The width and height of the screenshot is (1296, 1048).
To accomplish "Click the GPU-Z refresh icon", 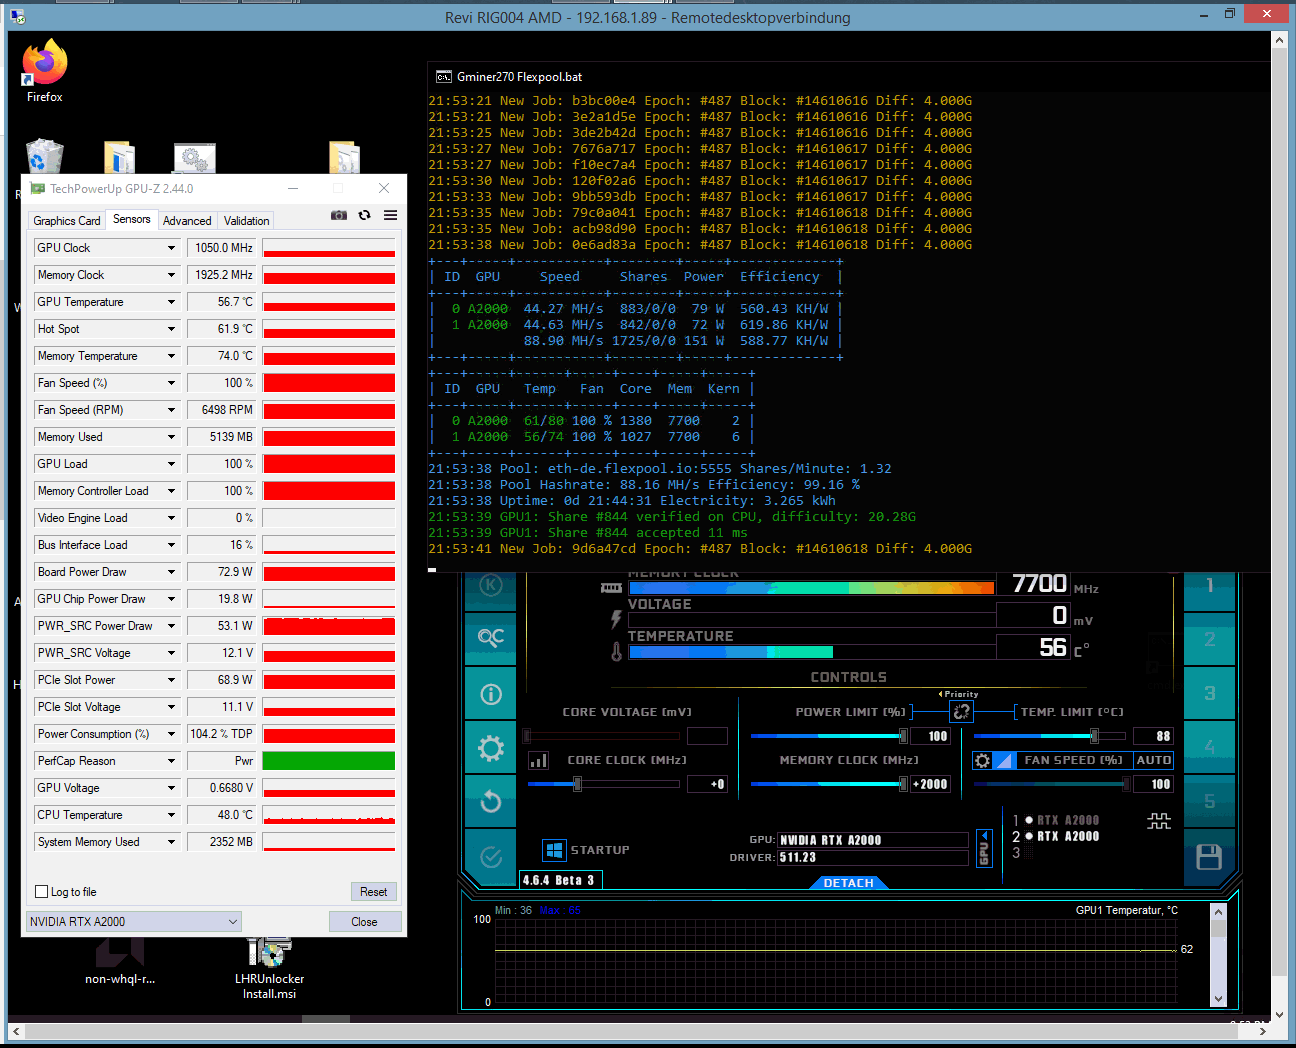I will coord(364,215).
